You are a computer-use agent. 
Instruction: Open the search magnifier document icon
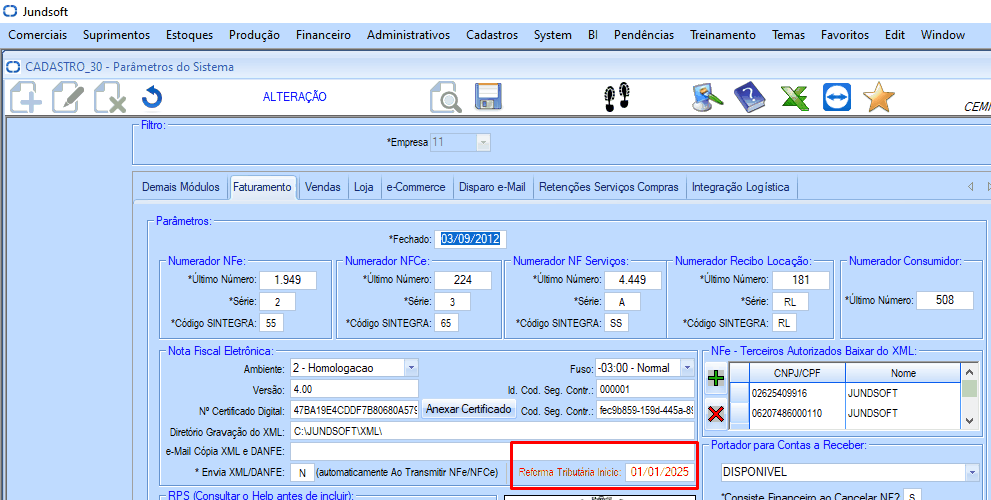tap(445, 97)
